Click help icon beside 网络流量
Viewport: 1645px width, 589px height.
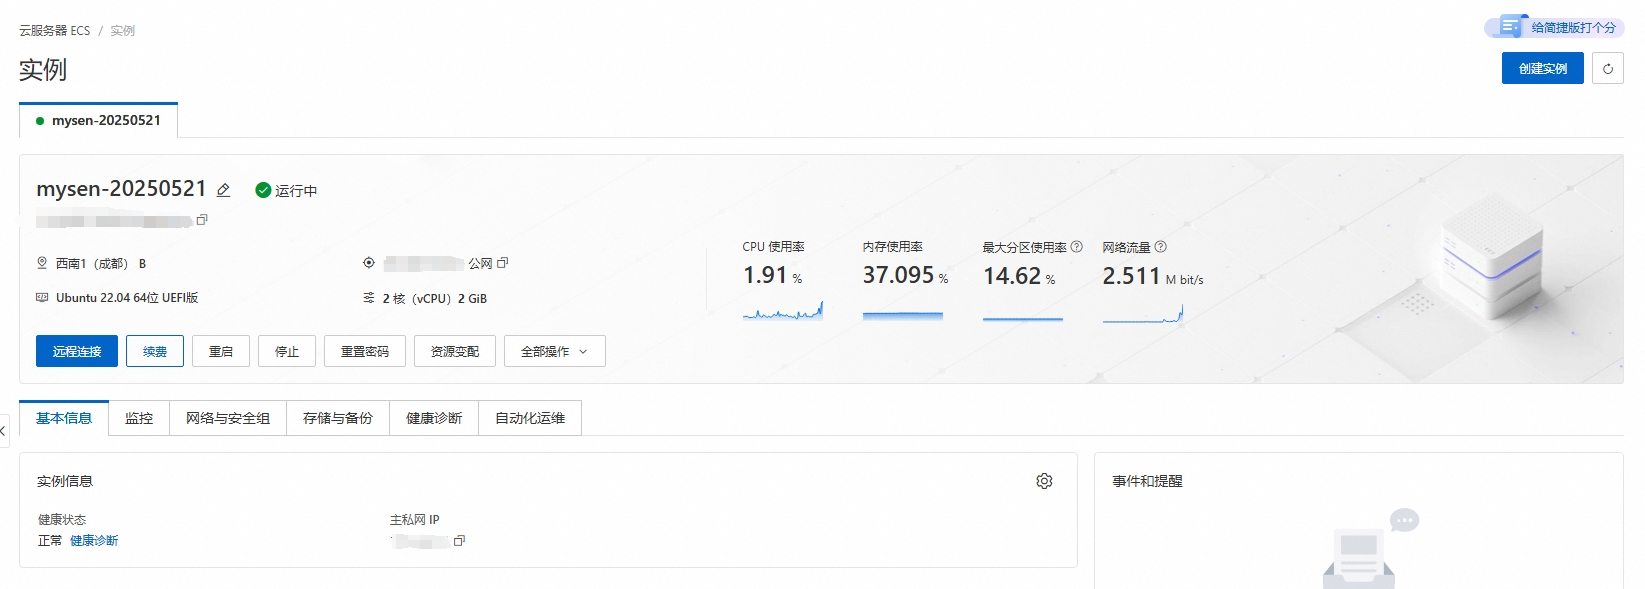1160,247
